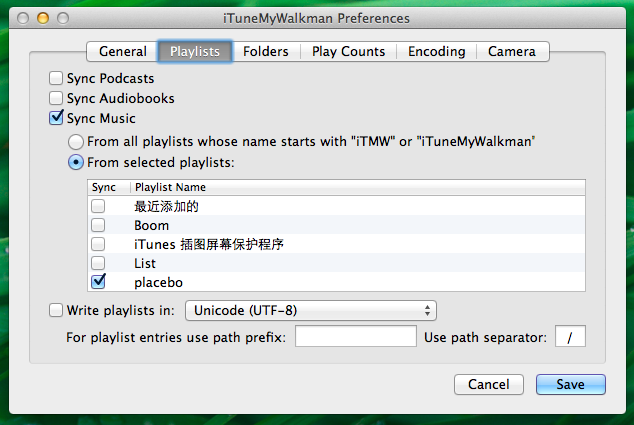
Task: Open the Camera preferences tab
Action: pyautogui.click(x=511, y=51)
